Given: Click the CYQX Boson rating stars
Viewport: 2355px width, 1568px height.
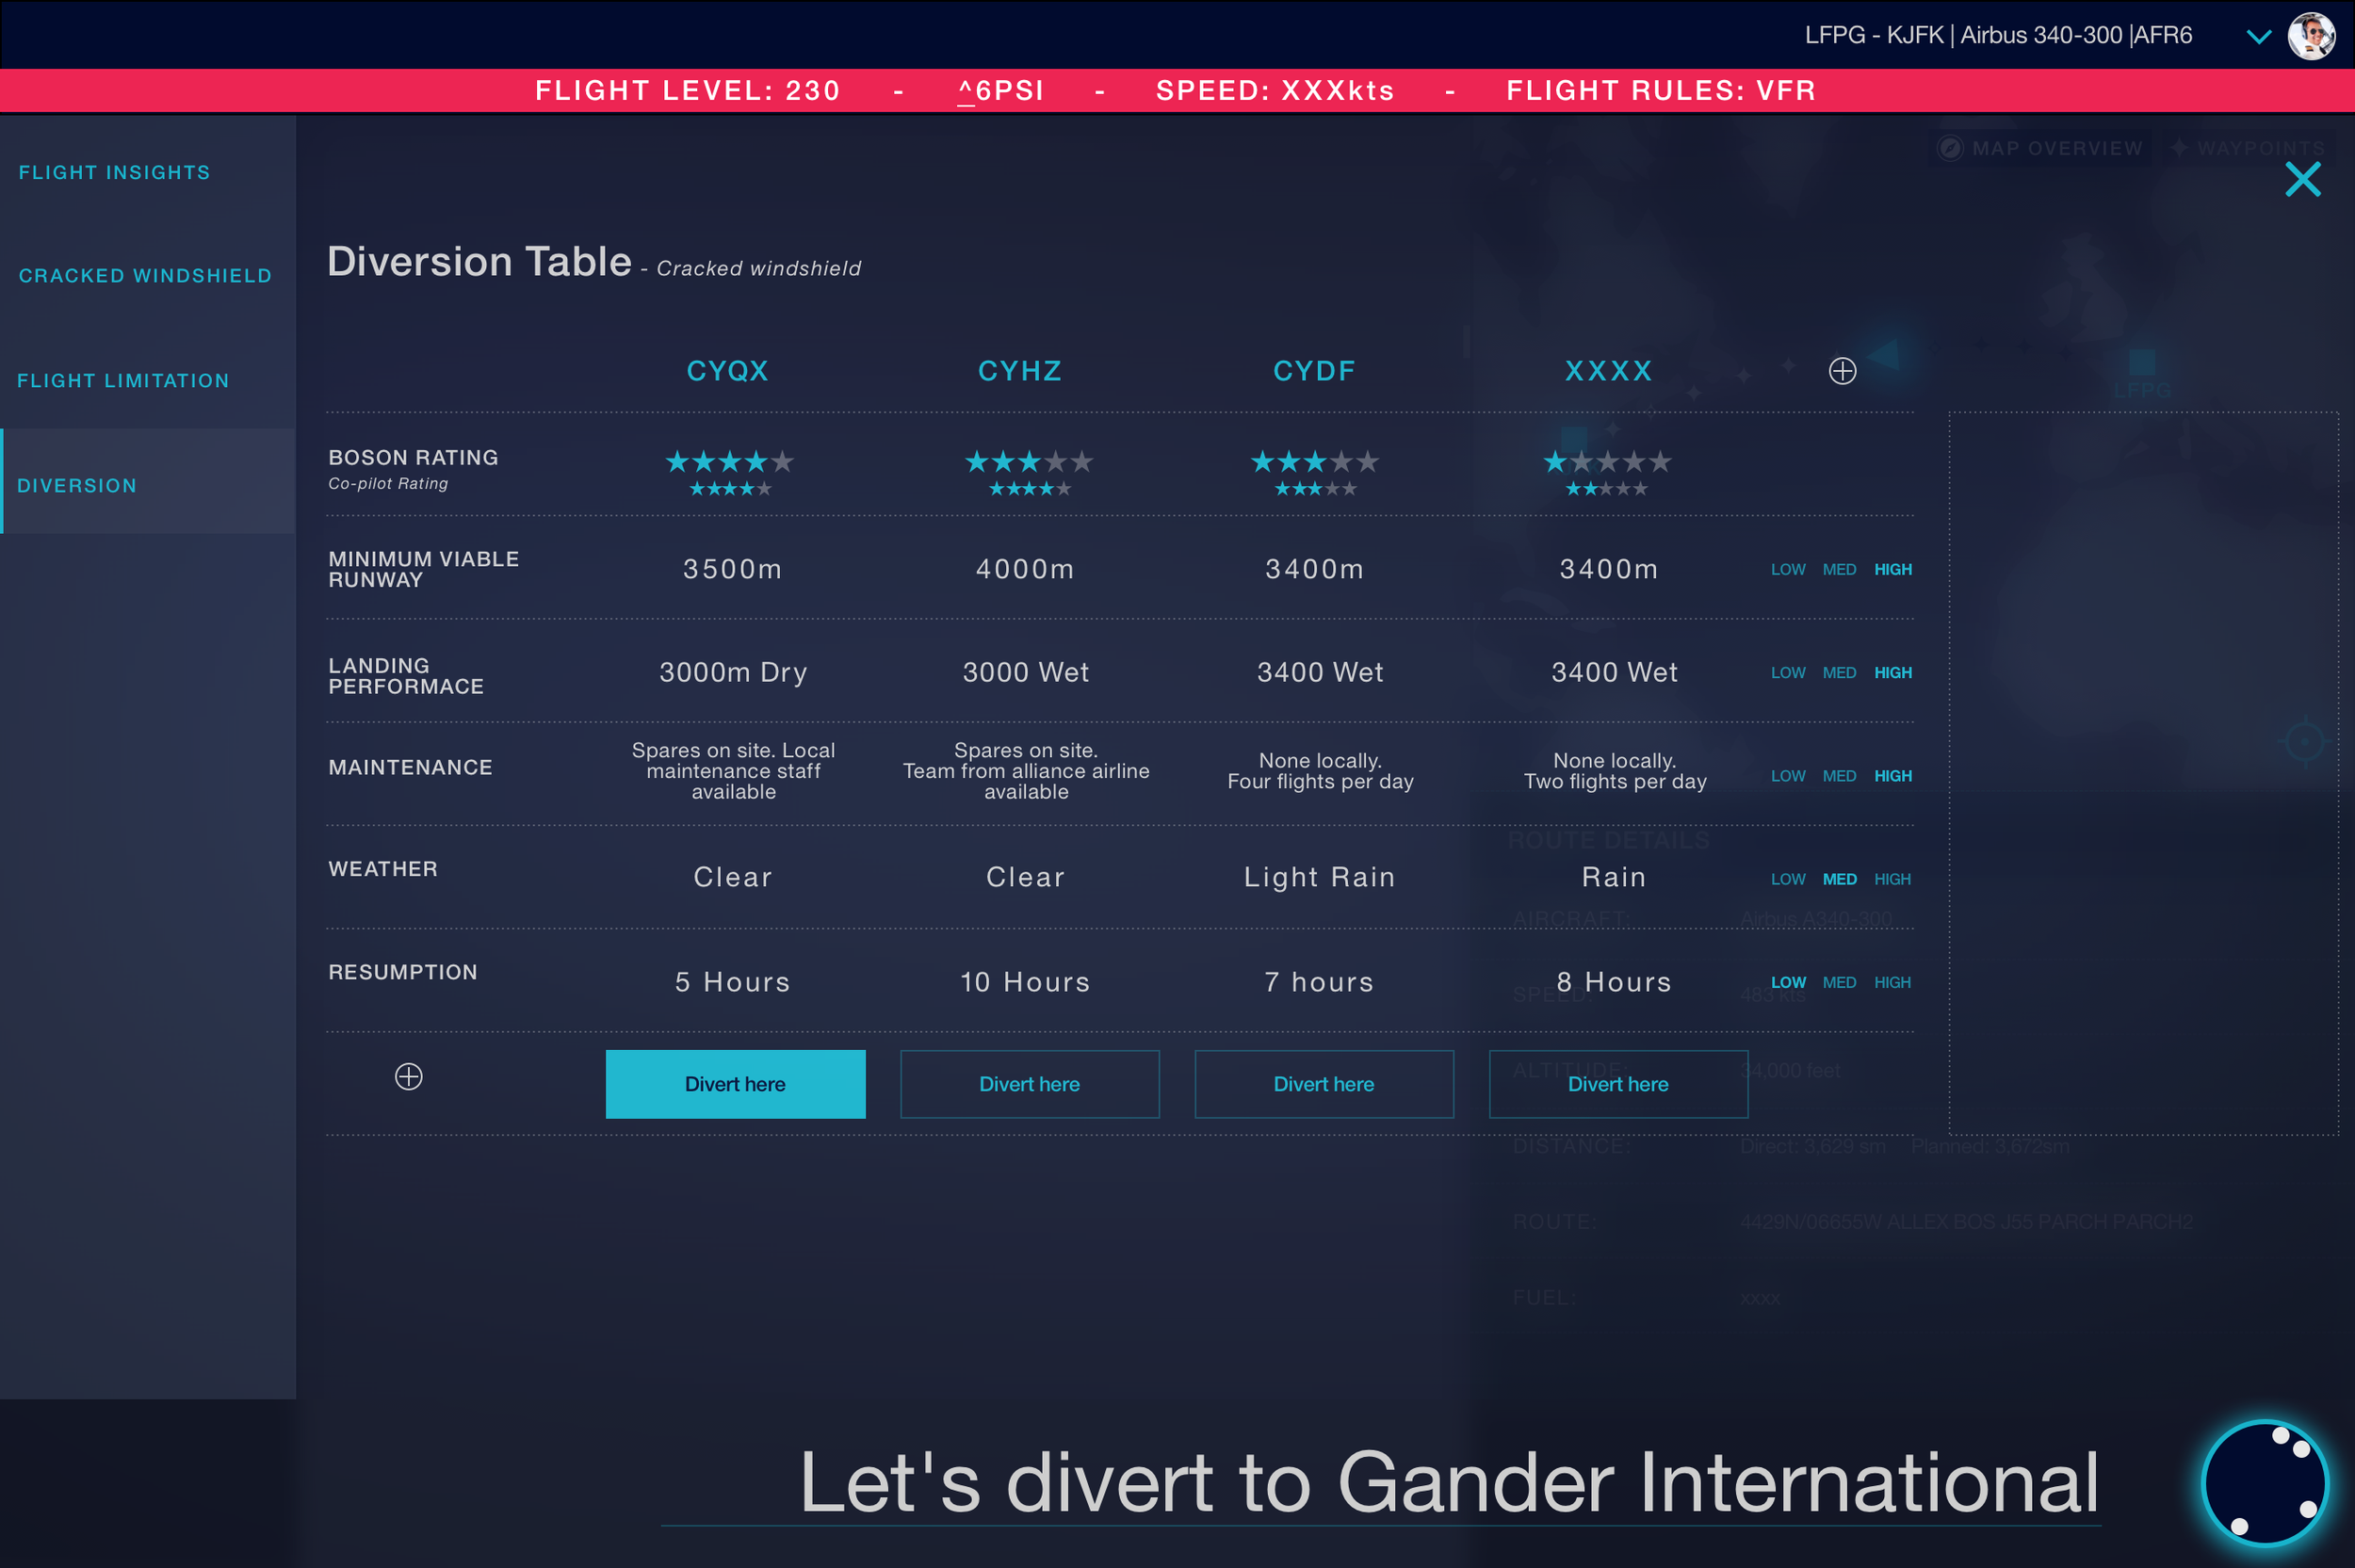Looking at the screenshot, I should point(730,462).
